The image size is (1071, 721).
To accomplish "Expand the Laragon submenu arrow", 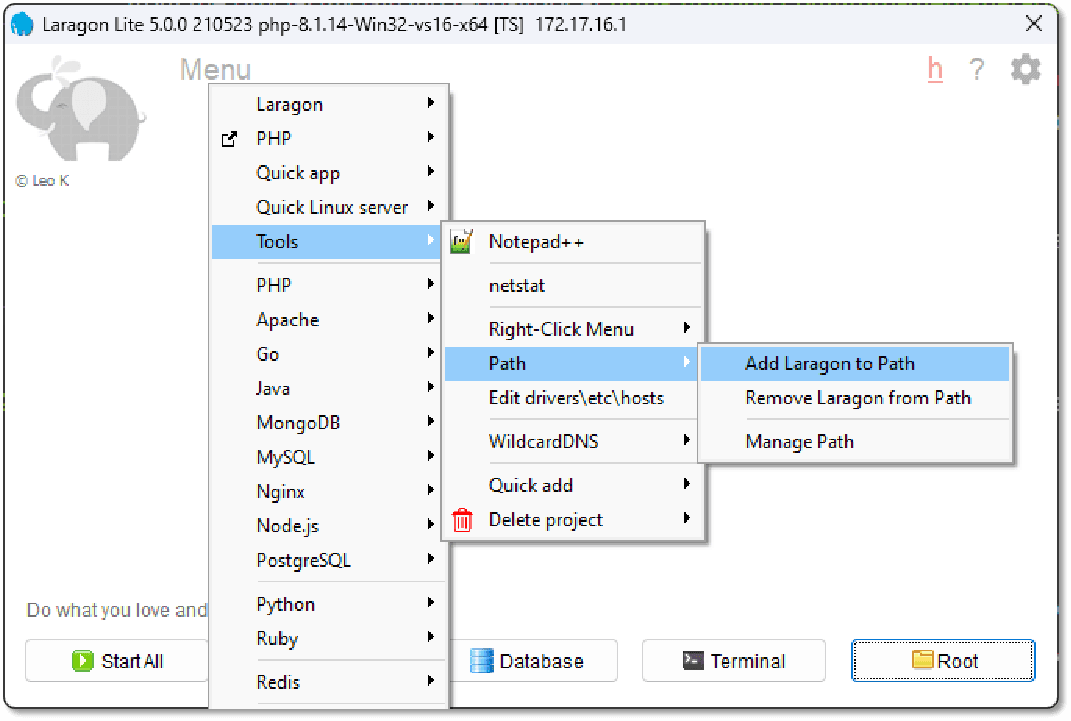I will click(x=430, y=103).
